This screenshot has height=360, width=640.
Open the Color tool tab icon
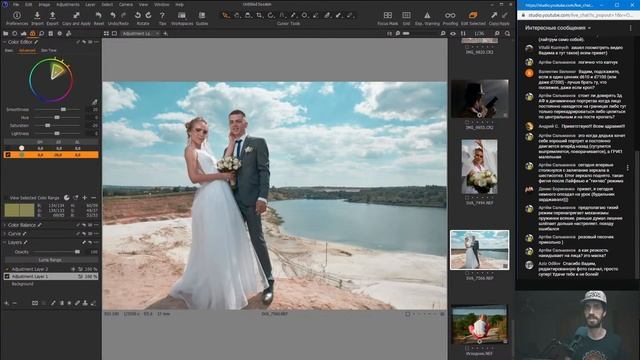pos(33,33)
